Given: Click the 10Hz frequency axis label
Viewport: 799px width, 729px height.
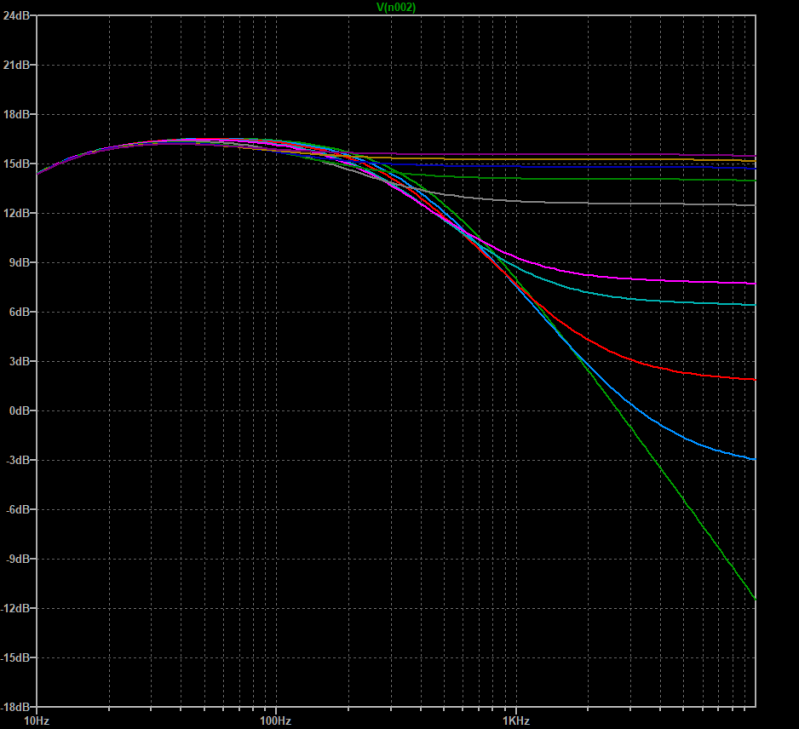Looking at the screenshot, I should tap(37, 720).
